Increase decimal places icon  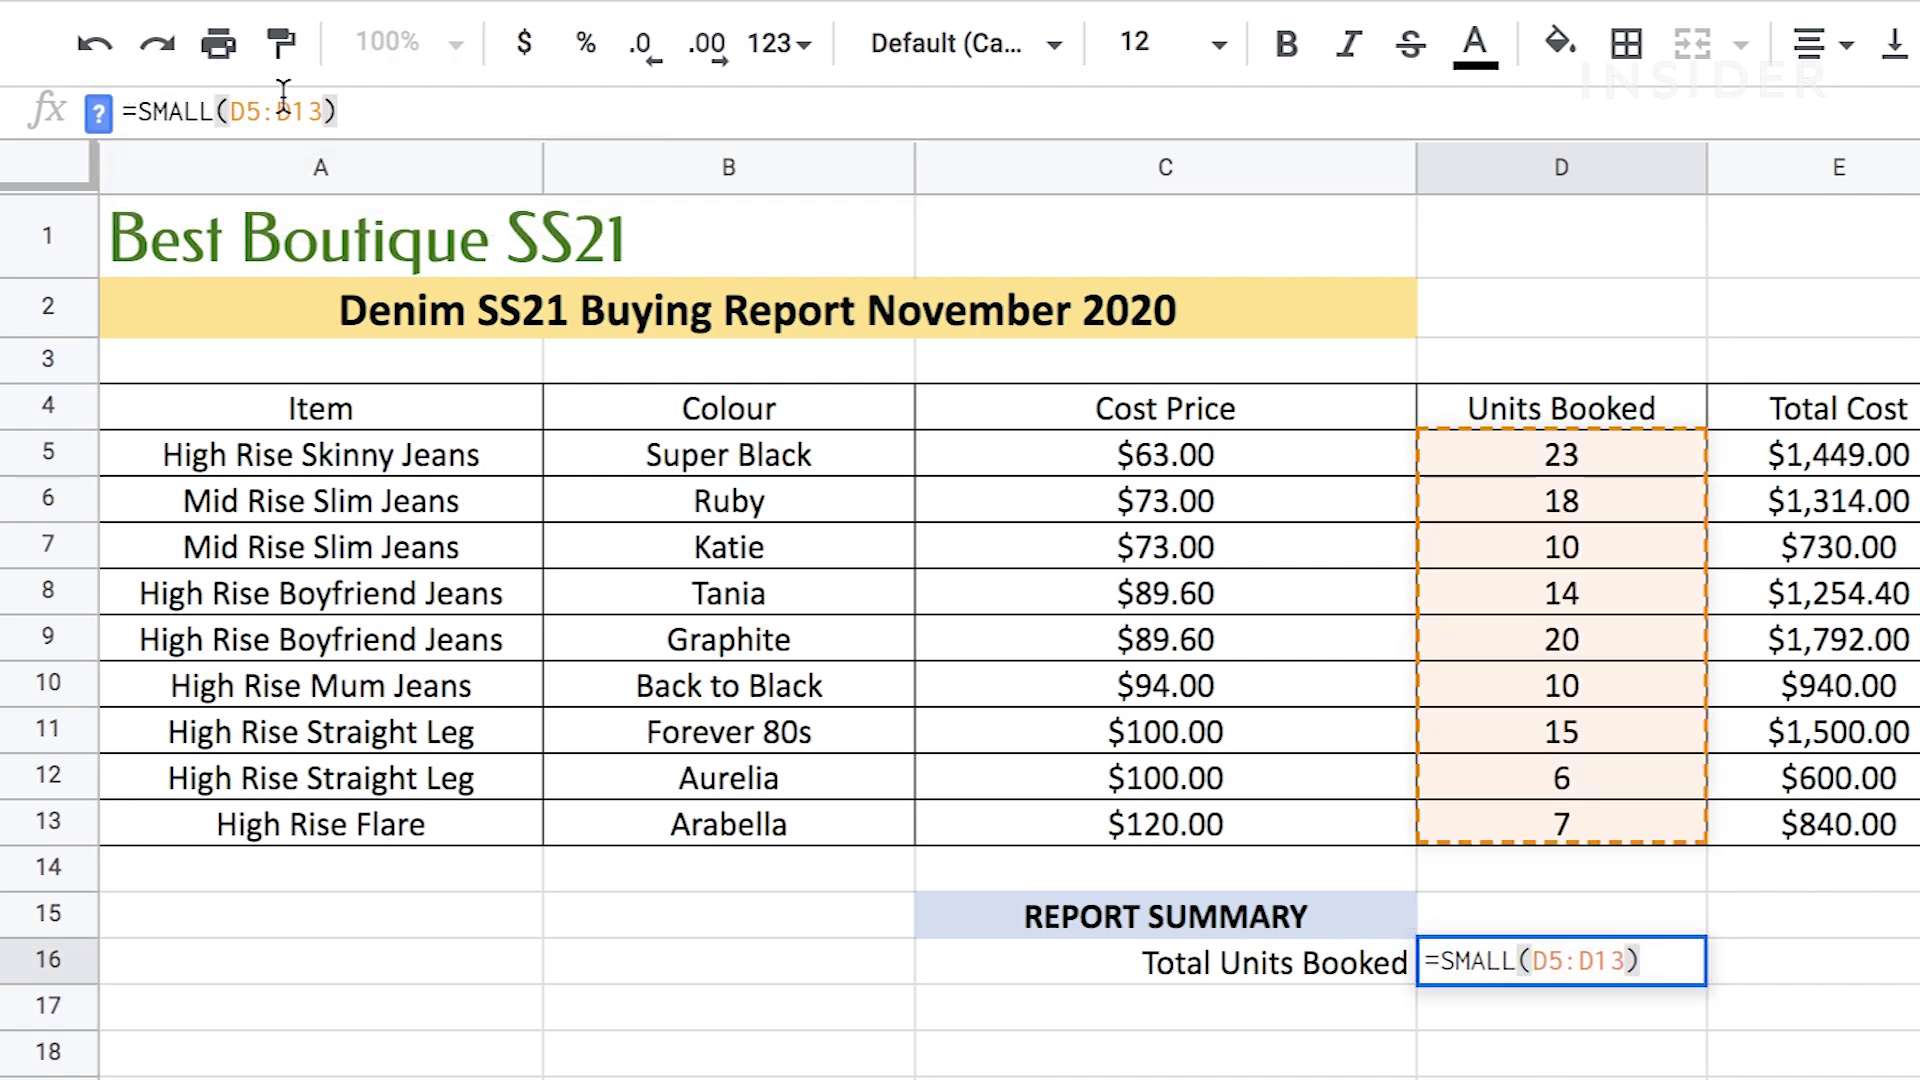707,45
